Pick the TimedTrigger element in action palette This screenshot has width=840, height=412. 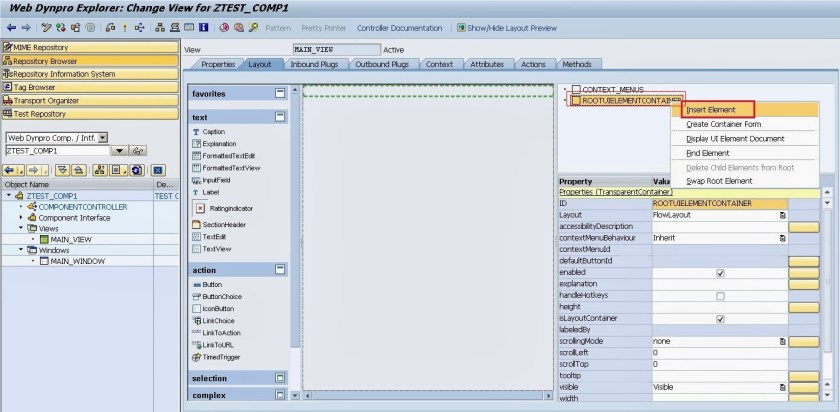click(216, 357)
